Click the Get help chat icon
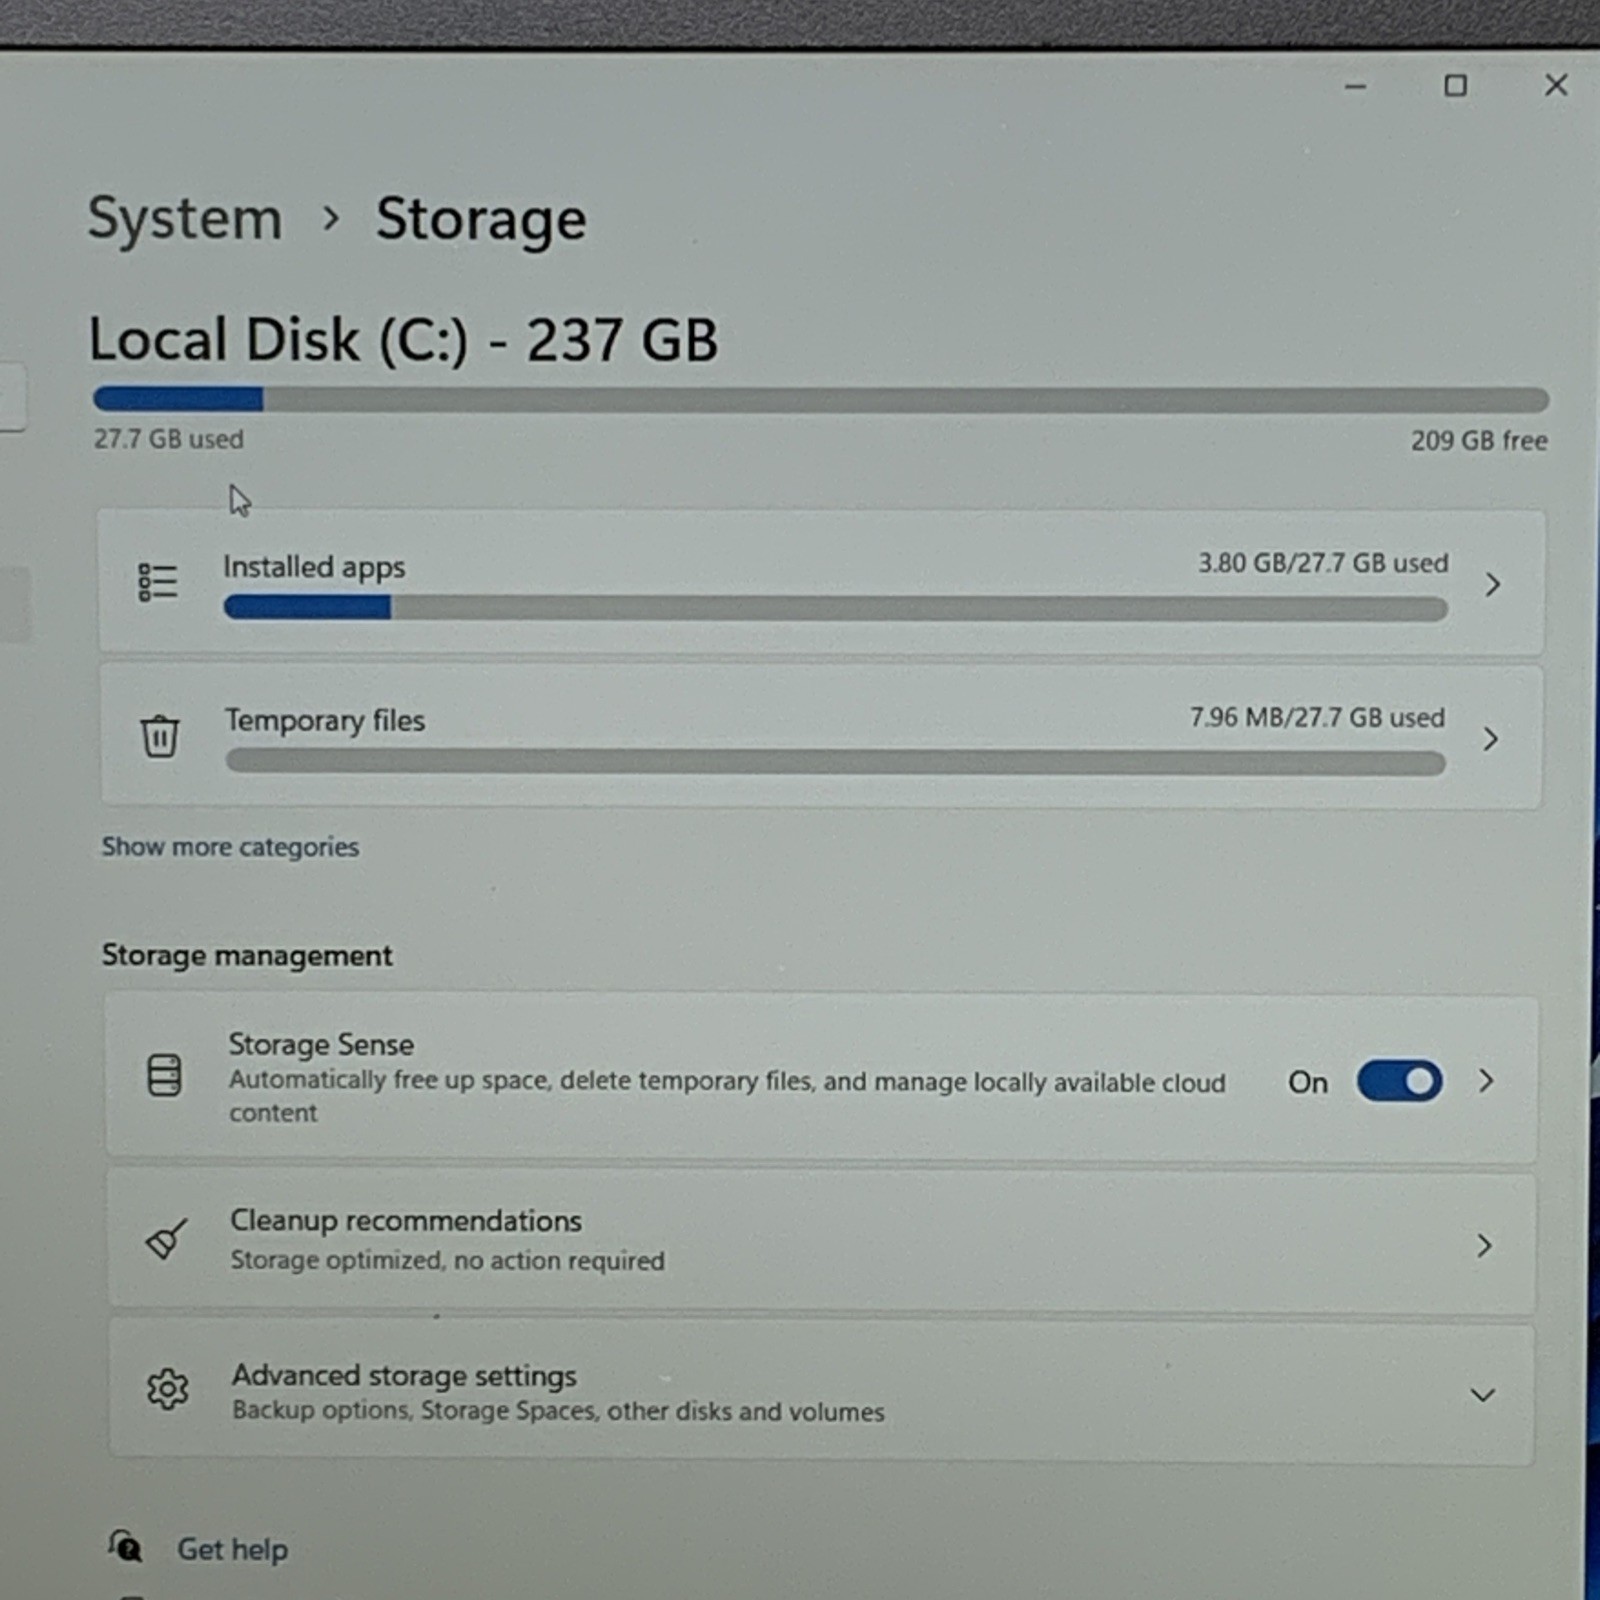Viewport: 1600px width, 1600px height. (x=126, y=1546)
